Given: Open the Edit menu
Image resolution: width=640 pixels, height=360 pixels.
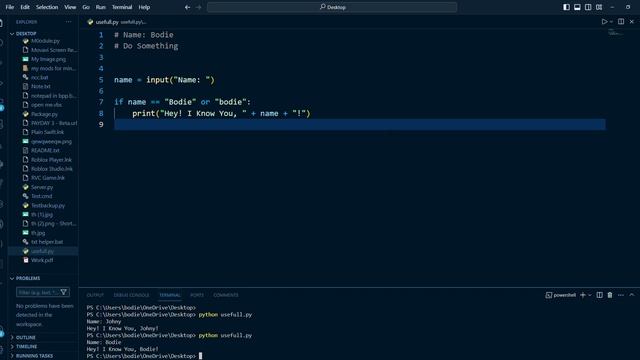Looking at the screenshot, I should [25, 7].
